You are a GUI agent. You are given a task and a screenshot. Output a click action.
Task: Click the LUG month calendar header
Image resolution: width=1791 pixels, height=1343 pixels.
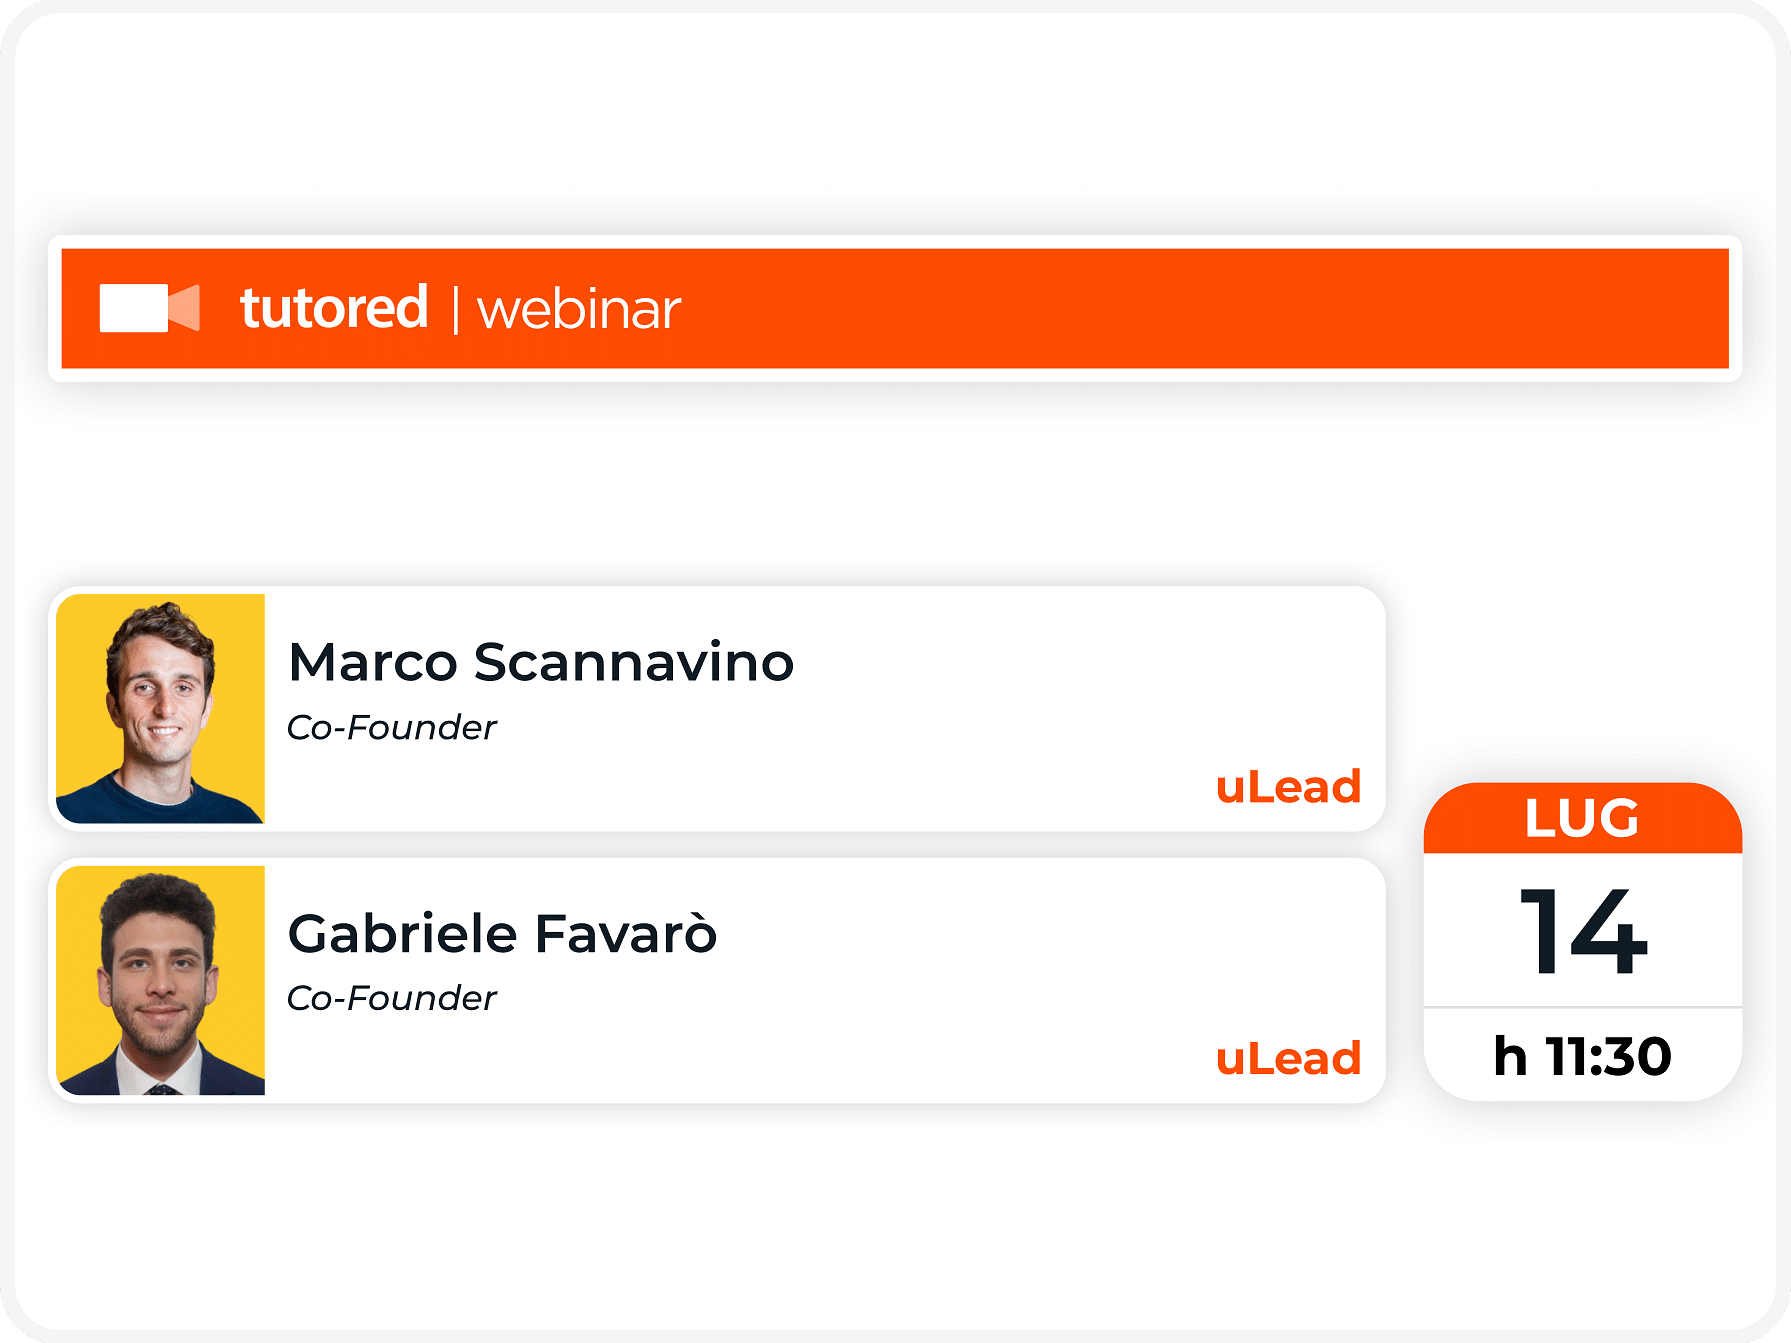click(x=1582, y=818)
